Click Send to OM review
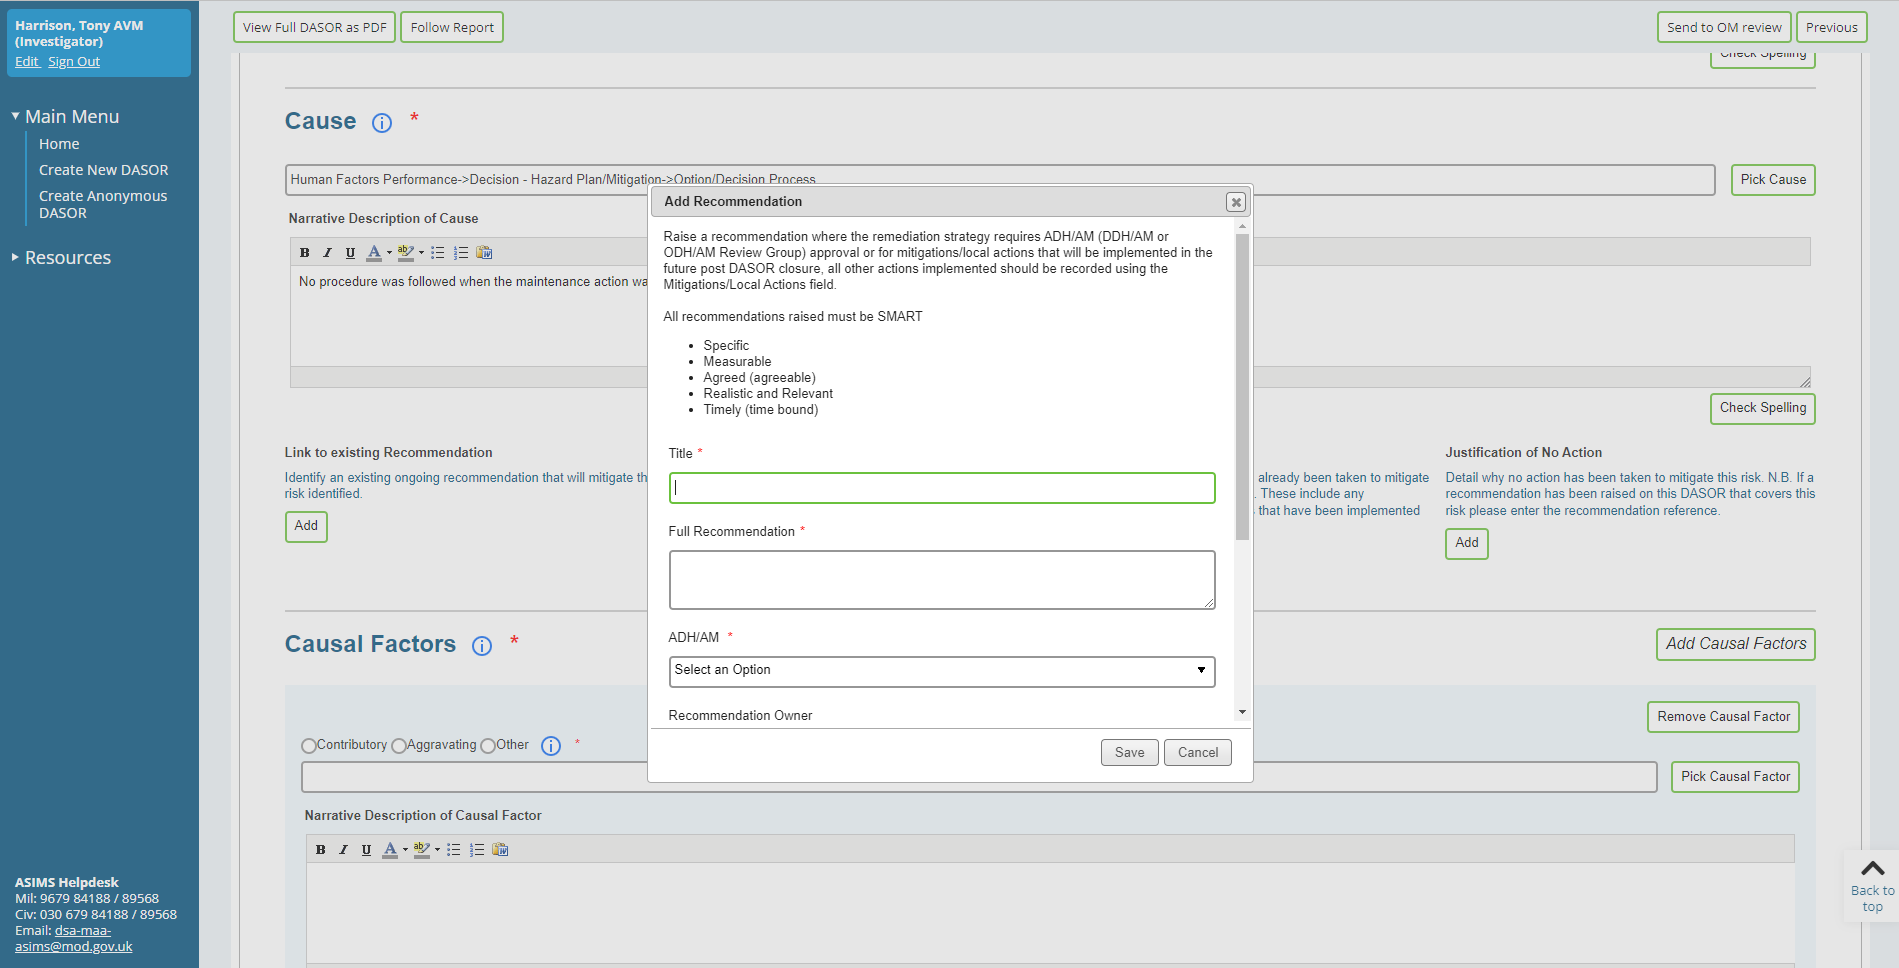Viewport: 1899px width, 968px height. click(x=1724, y=27)
